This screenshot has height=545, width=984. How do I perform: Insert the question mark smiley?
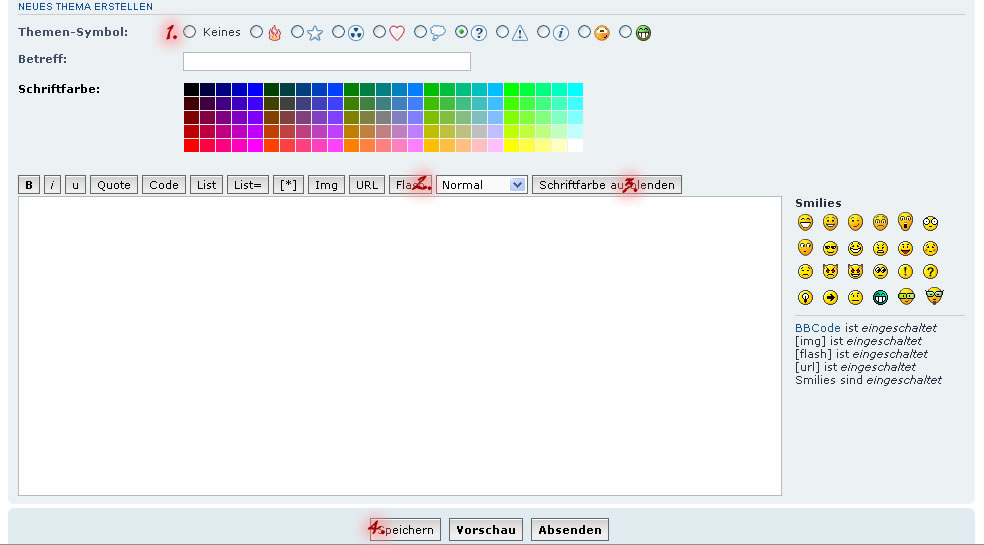(930, 271)
